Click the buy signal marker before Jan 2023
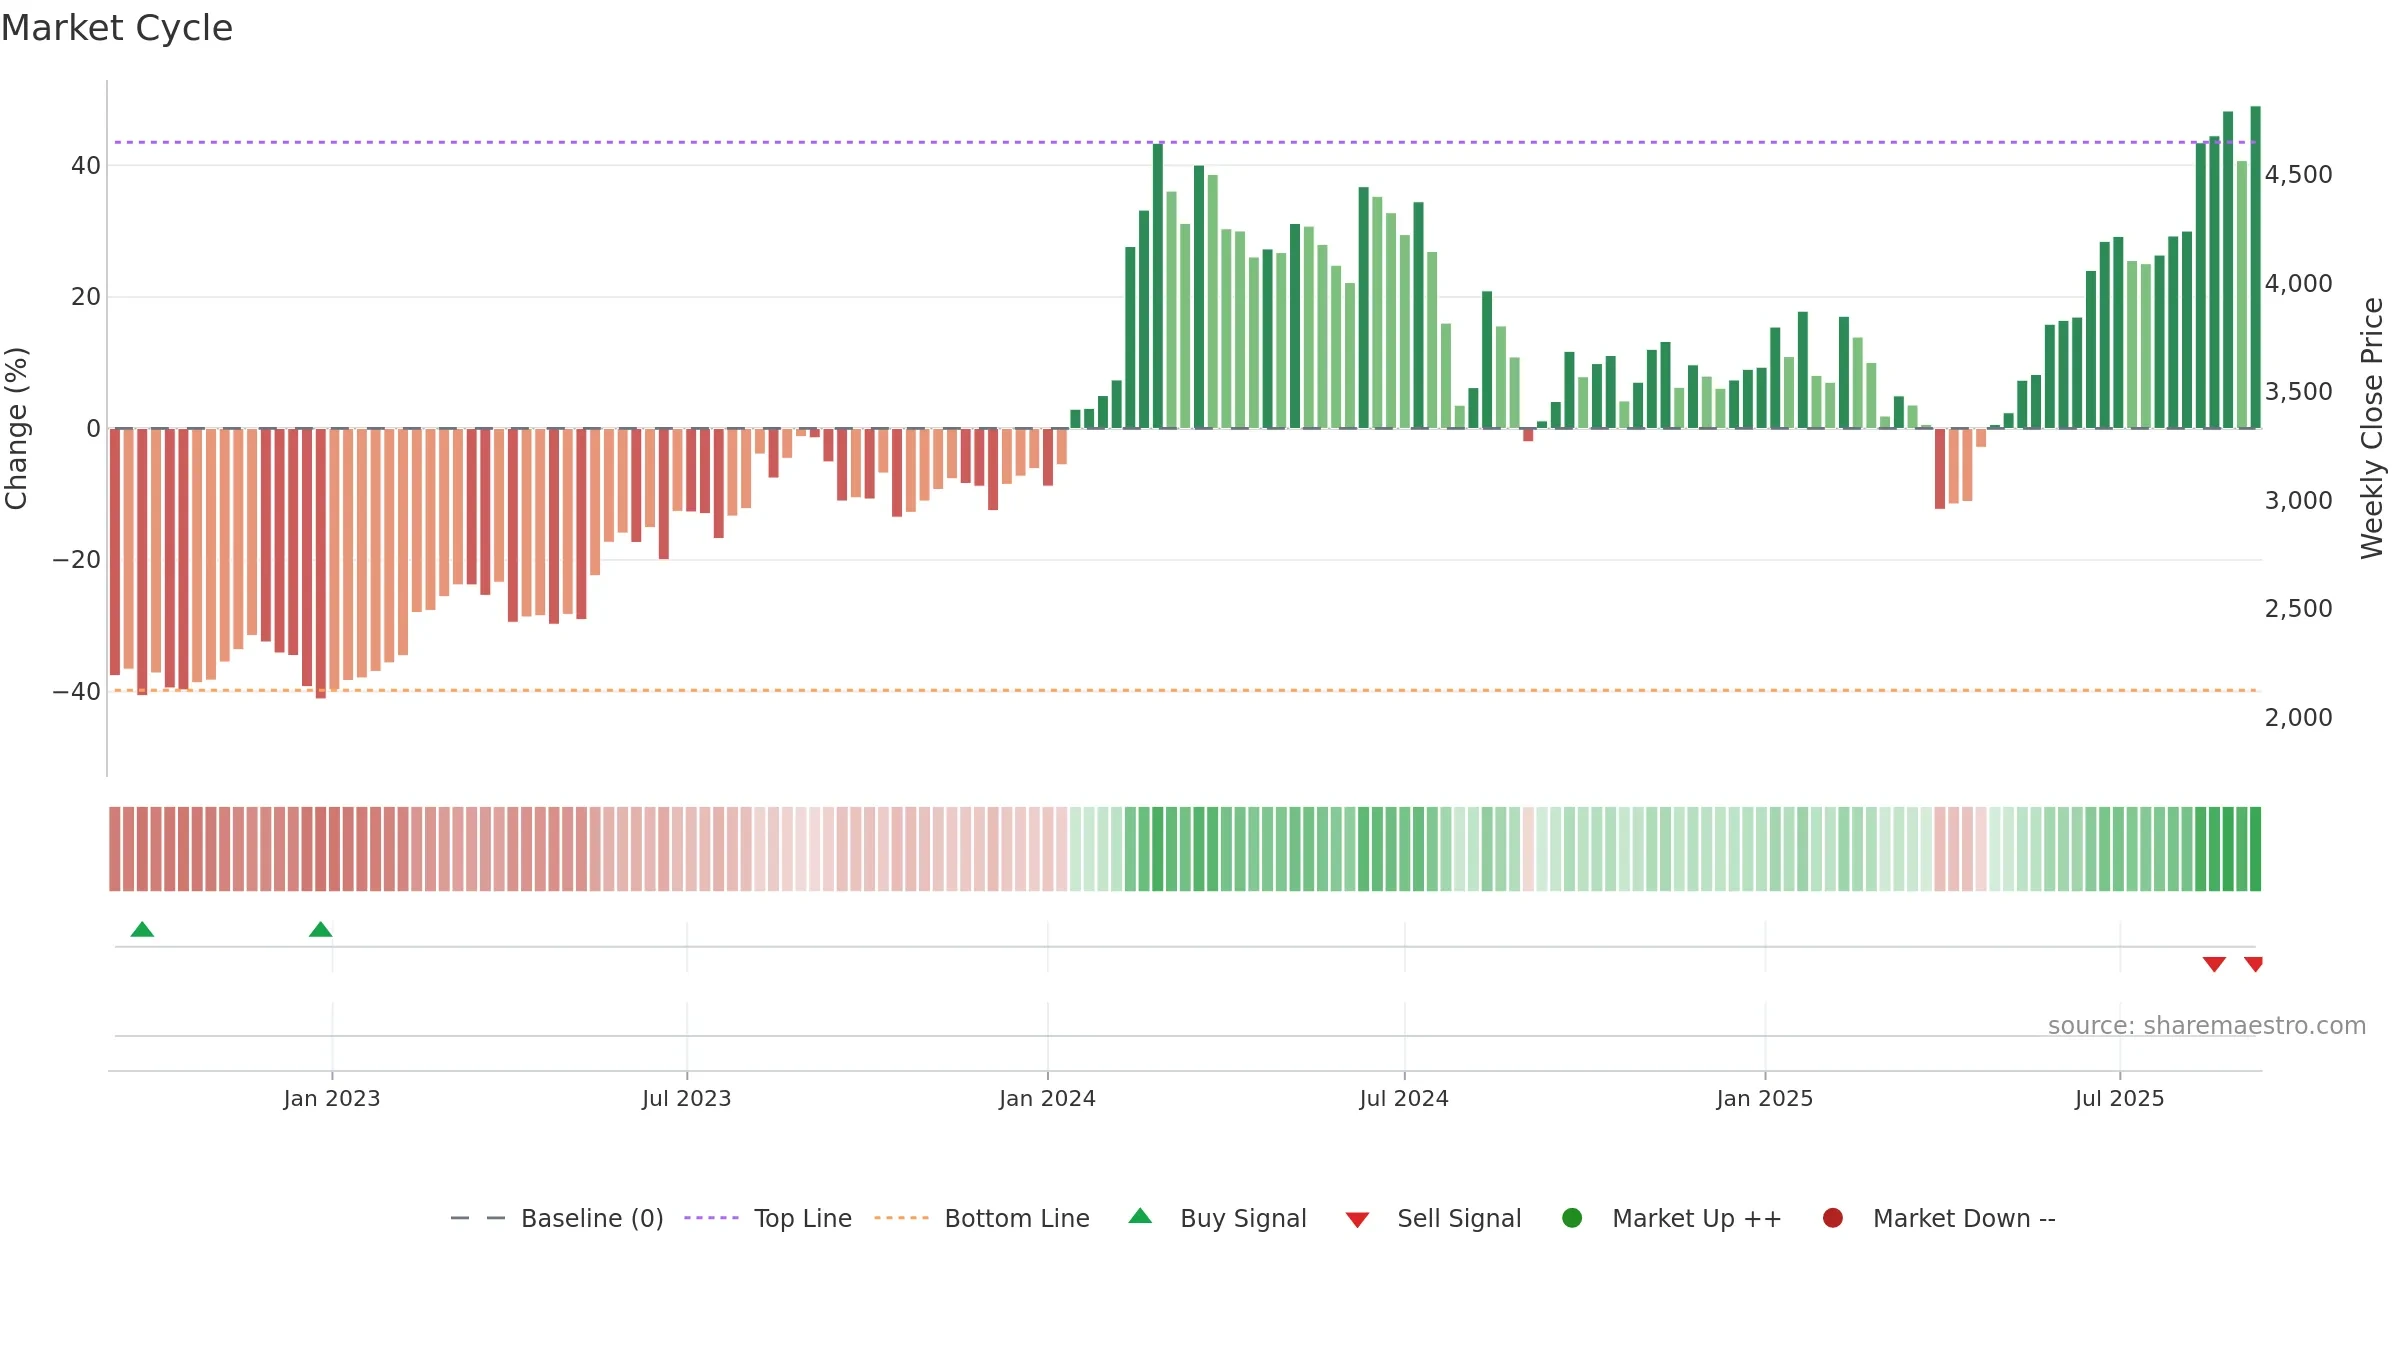The image size is (2400, 1350). pos(320,930)
